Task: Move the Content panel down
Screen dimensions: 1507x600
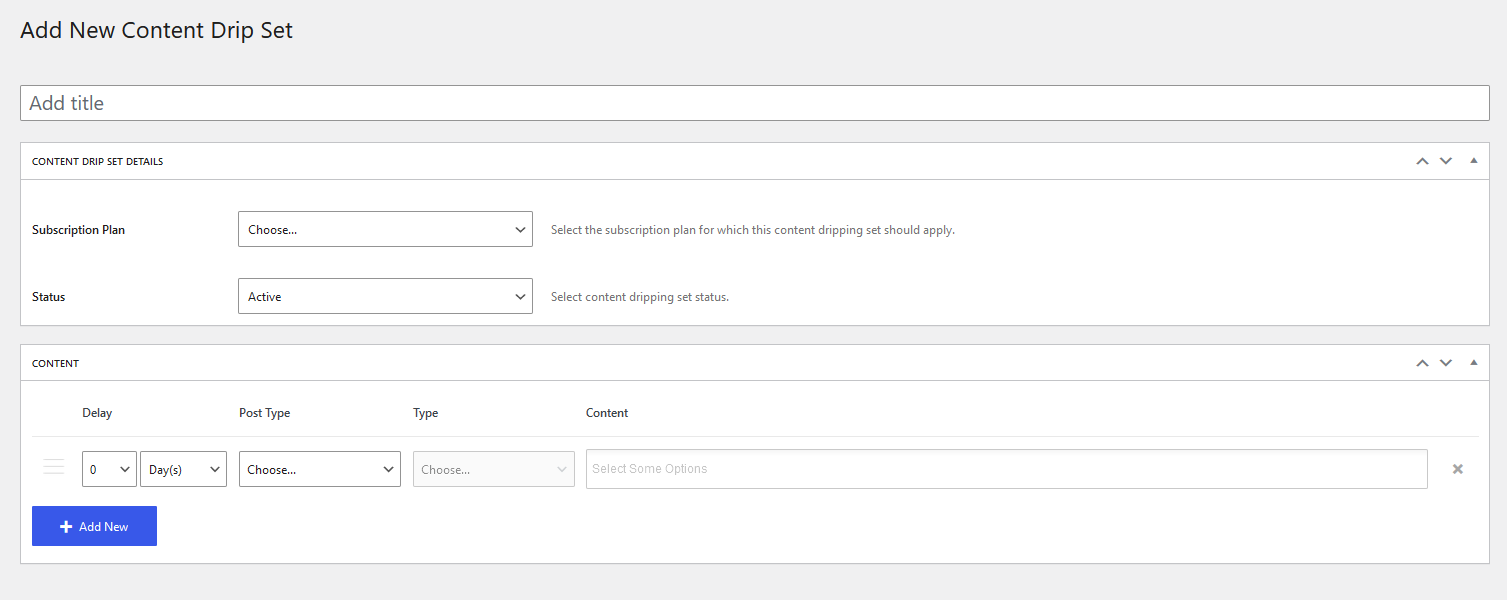Action: tap(1446, 363)
